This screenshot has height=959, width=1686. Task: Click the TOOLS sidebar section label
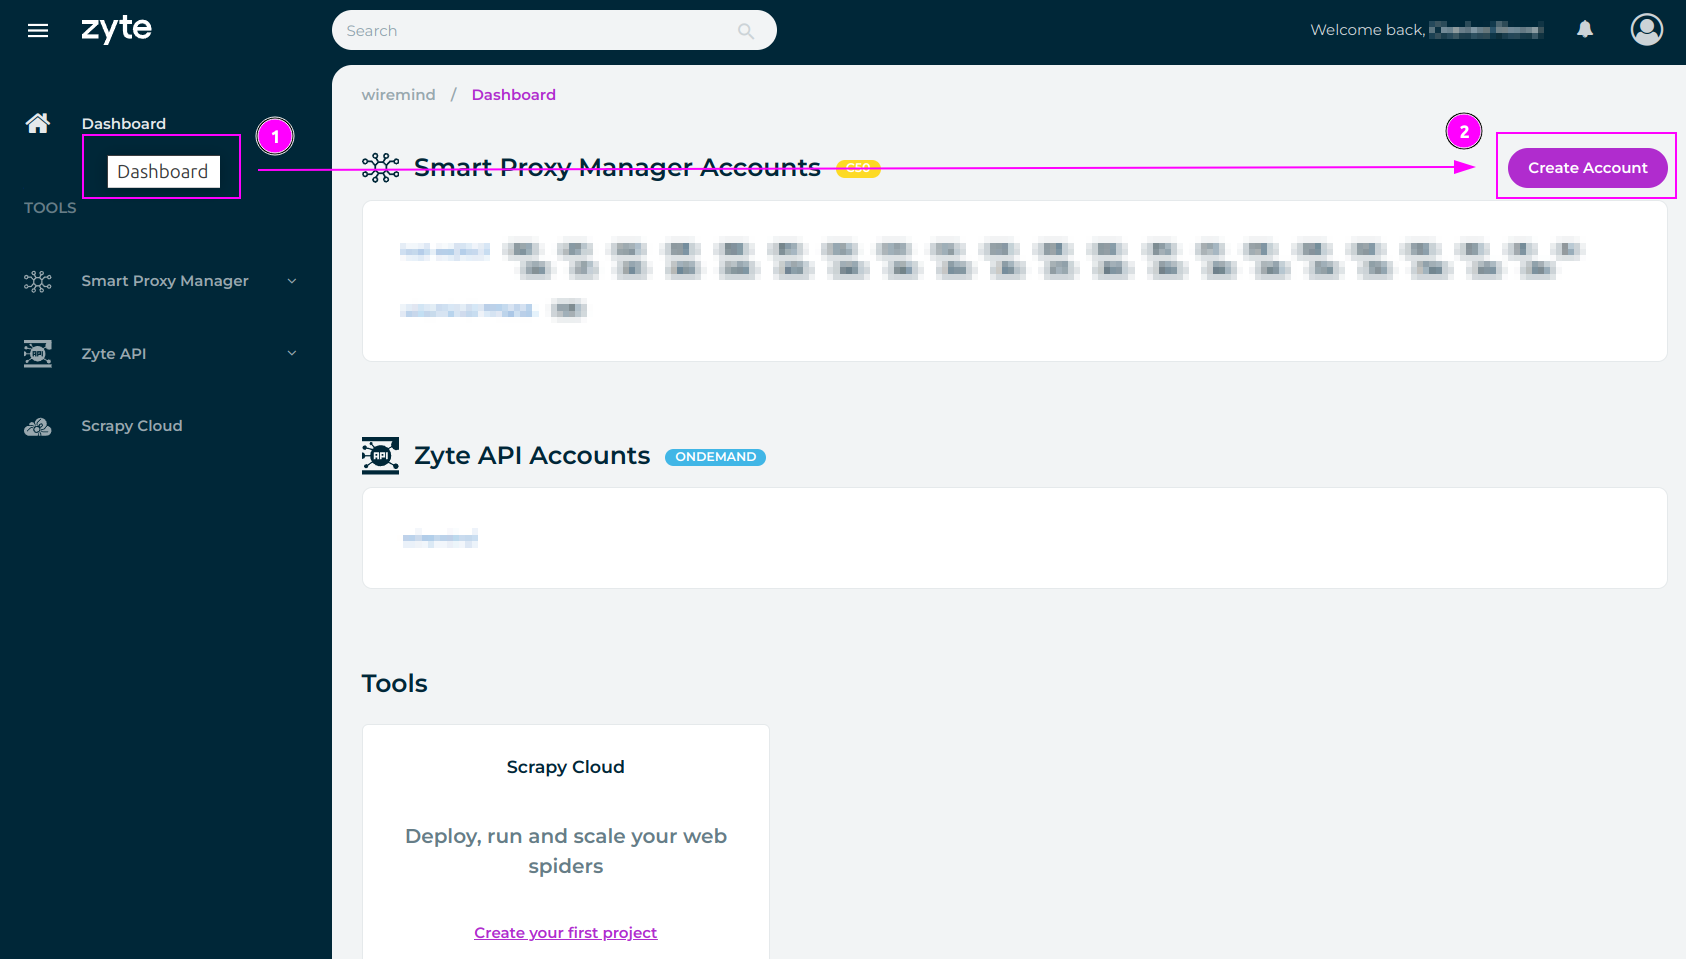click(50, 208)
